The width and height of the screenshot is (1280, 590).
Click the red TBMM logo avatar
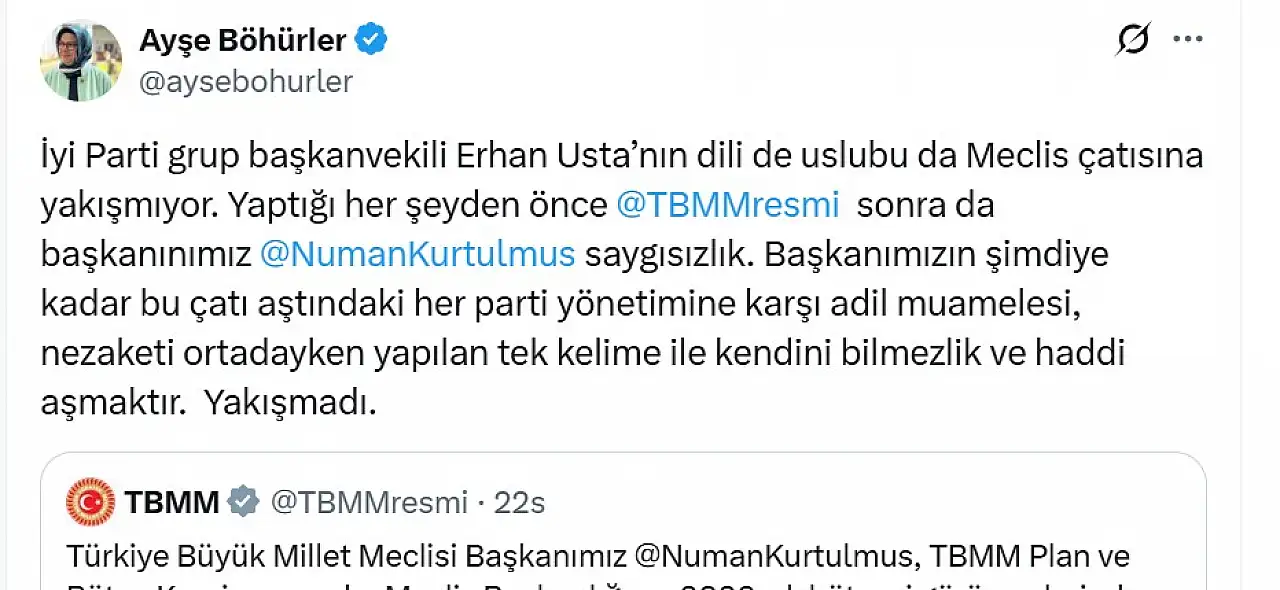91,502
